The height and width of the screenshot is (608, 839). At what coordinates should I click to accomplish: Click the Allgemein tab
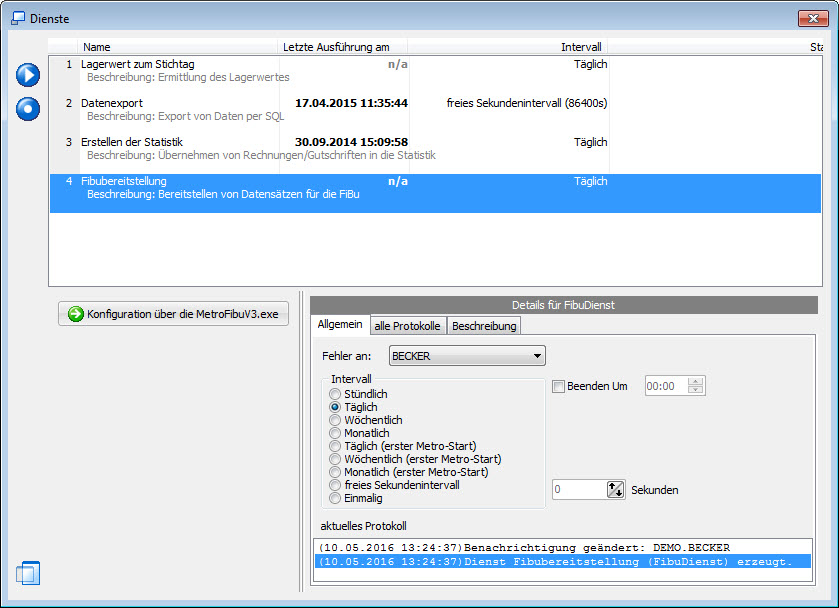340,325
